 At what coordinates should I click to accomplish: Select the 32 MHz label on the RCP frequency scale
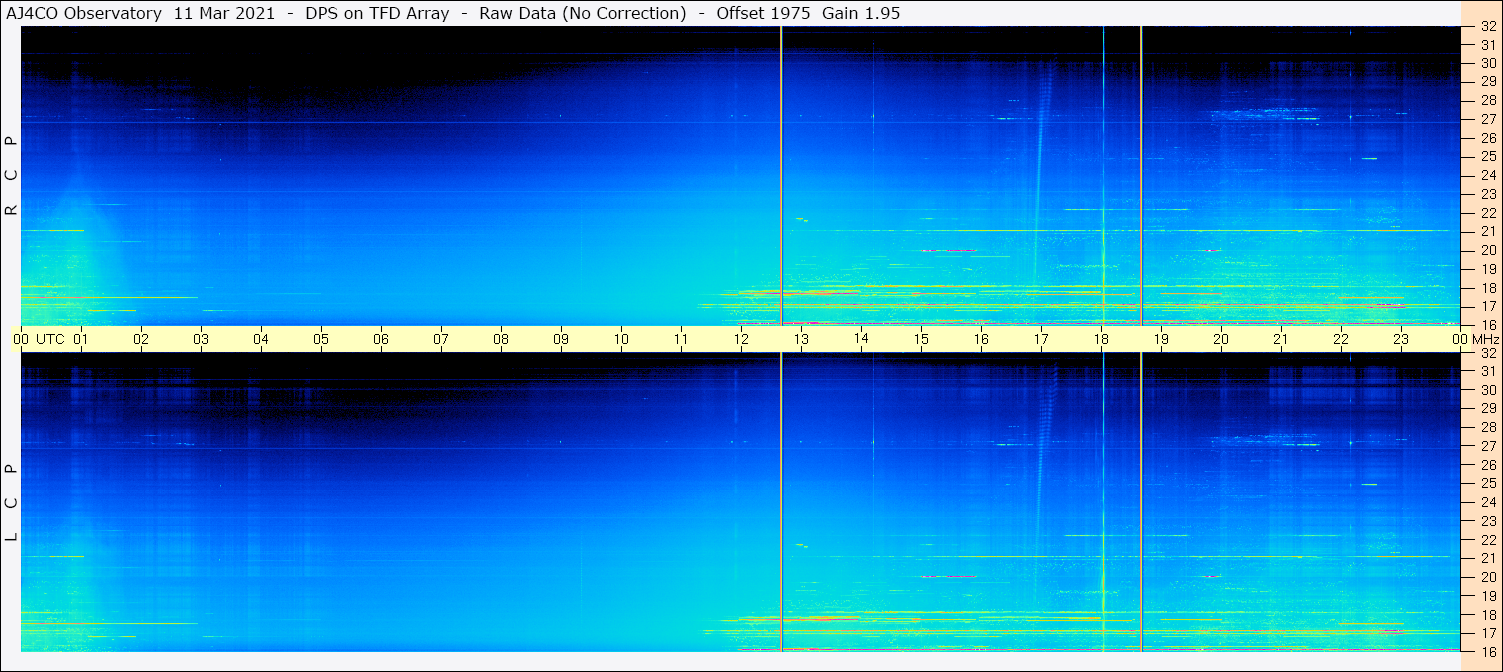click(x=1487, y=27)
